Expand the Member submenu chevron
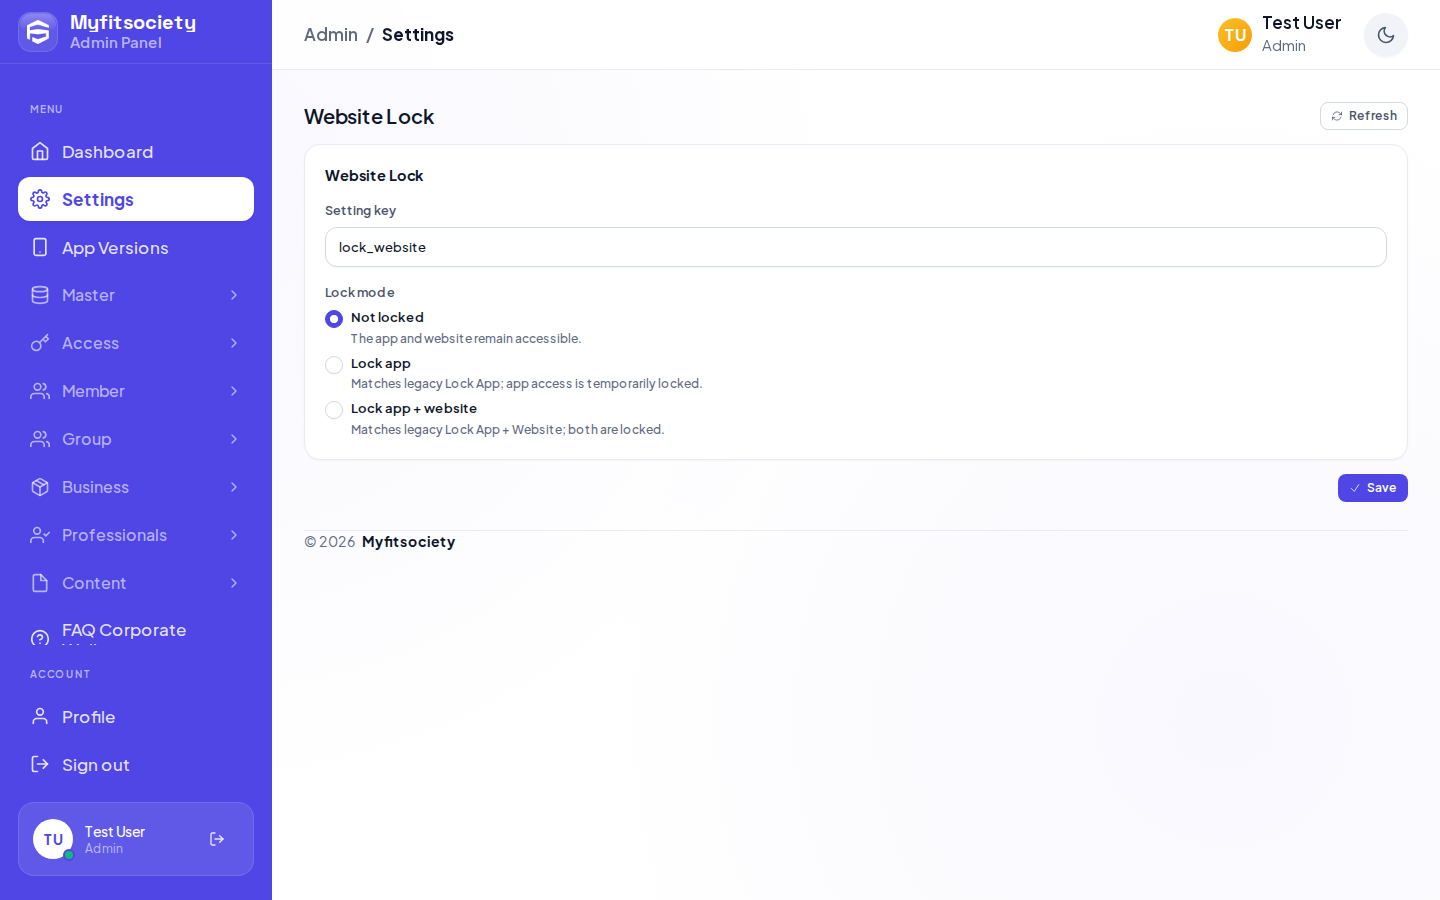The width and height of the screenshot is (1440, 900). 234,391
